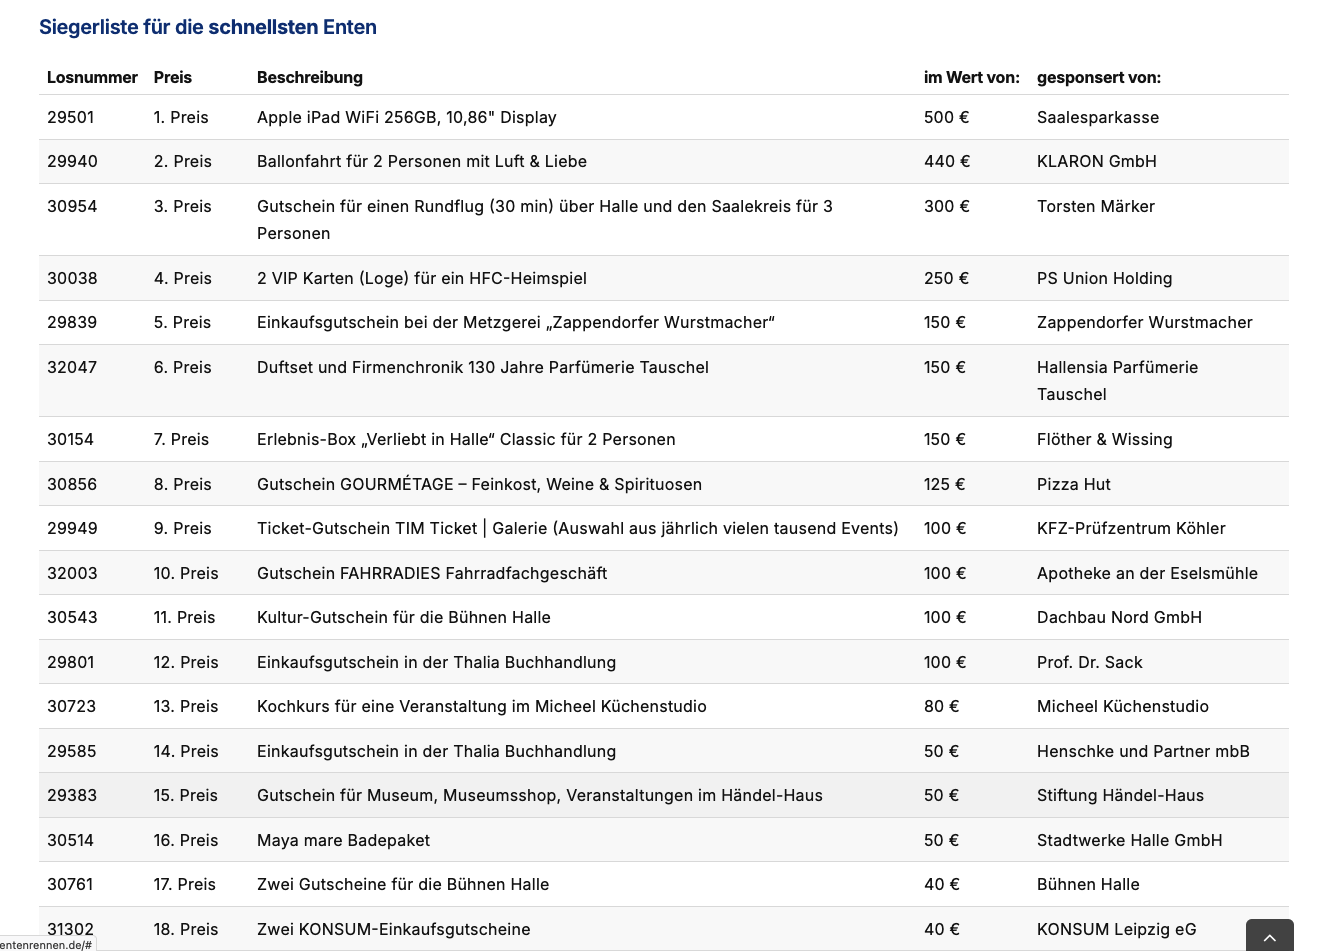1335x951 pixels.
Task: Click the 'Siegerliste für die schnellsten Enten' heading
Action: (208, 27)
